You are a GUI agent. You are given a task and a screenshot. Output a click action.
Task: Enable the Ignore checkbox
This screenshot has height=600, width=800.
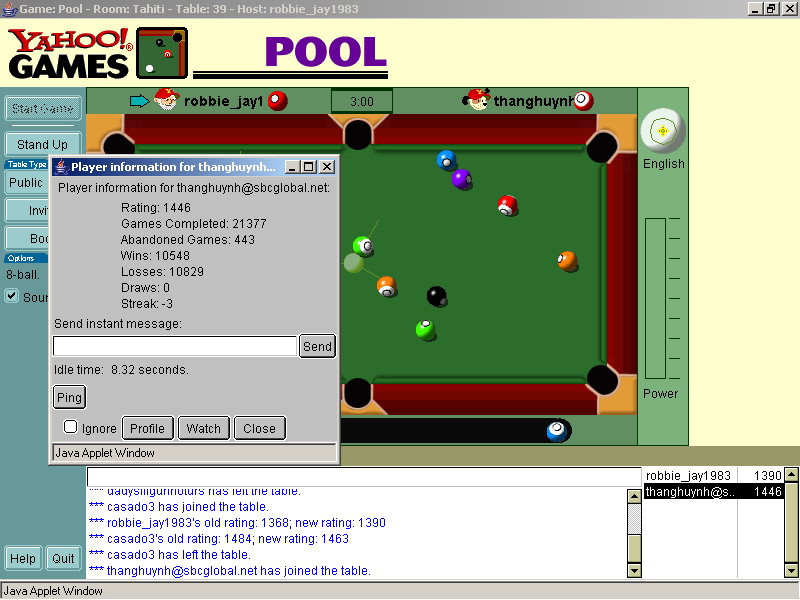tap(71, 427)
